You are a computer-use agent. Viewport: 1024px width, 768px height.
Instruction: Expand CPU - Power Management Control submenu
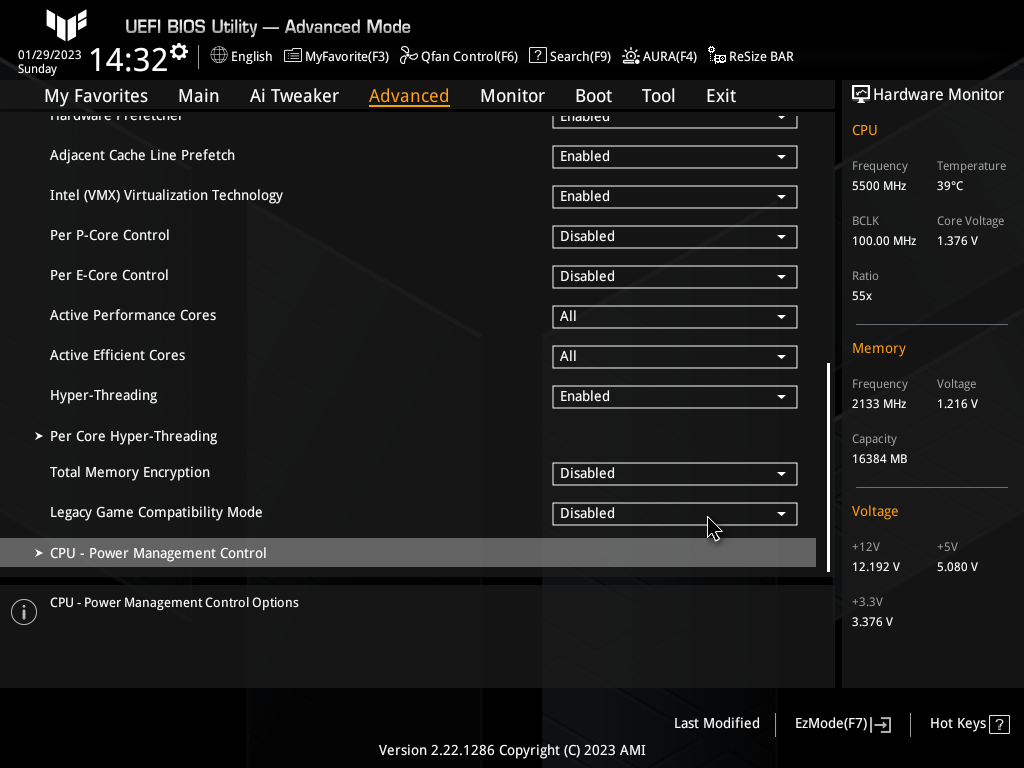point(408,552)
